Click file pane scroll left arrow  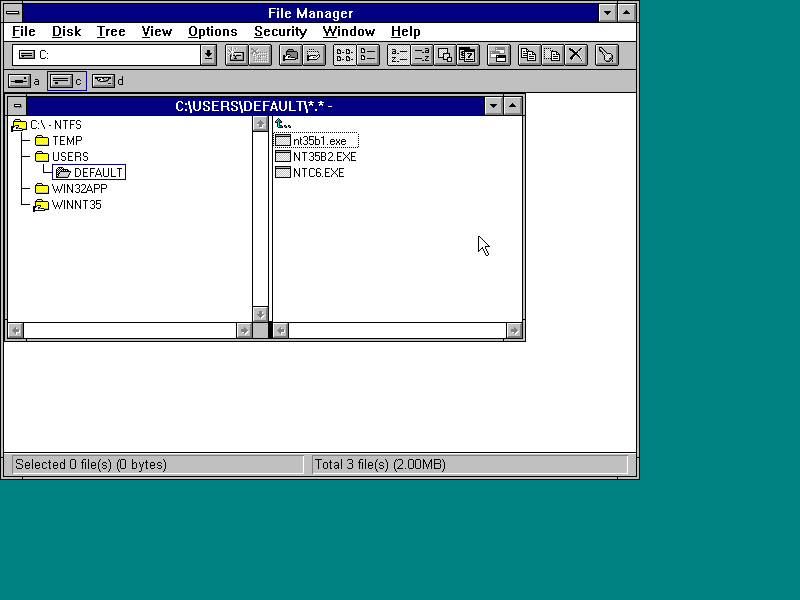[x=281, y=331]
